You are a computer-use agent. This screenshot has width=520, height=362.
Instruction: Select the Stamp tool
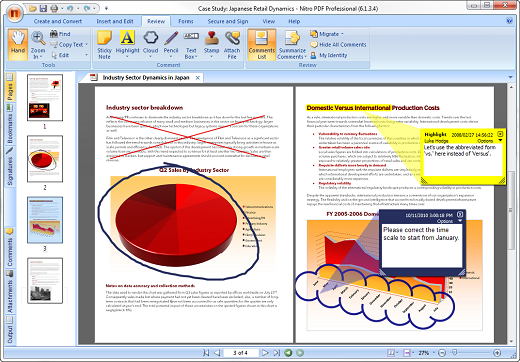[211, 45]
